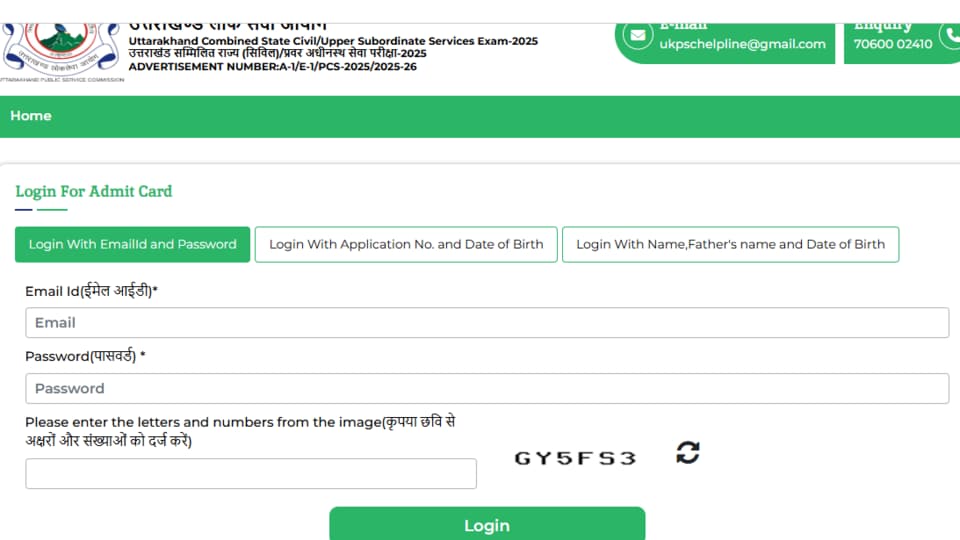Click the captcha instruction text label
Viewport: 960px width, 540px height.
point(240,431)
